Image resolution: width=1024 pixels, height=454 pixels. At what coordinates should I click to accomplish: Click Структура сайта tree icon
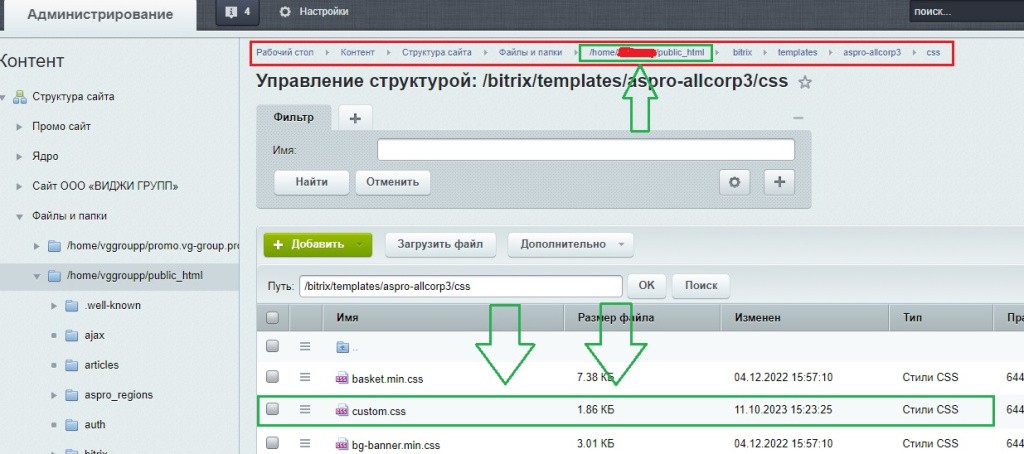click(20, 97)
